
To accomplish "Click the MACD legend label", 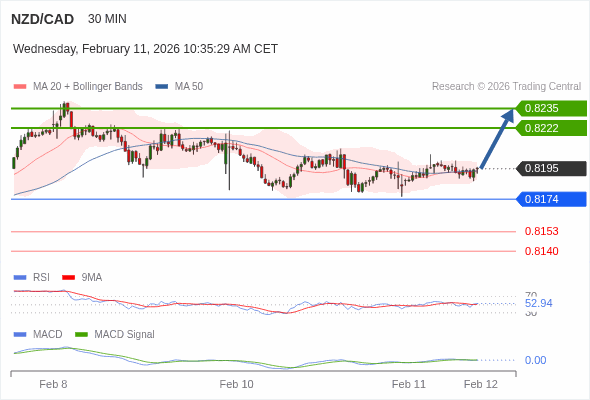I will click(47, 334).
